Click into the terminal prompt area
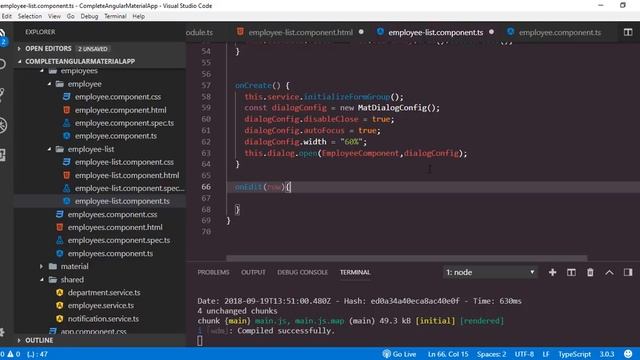 pyautogui.click(x=200, y=341)
